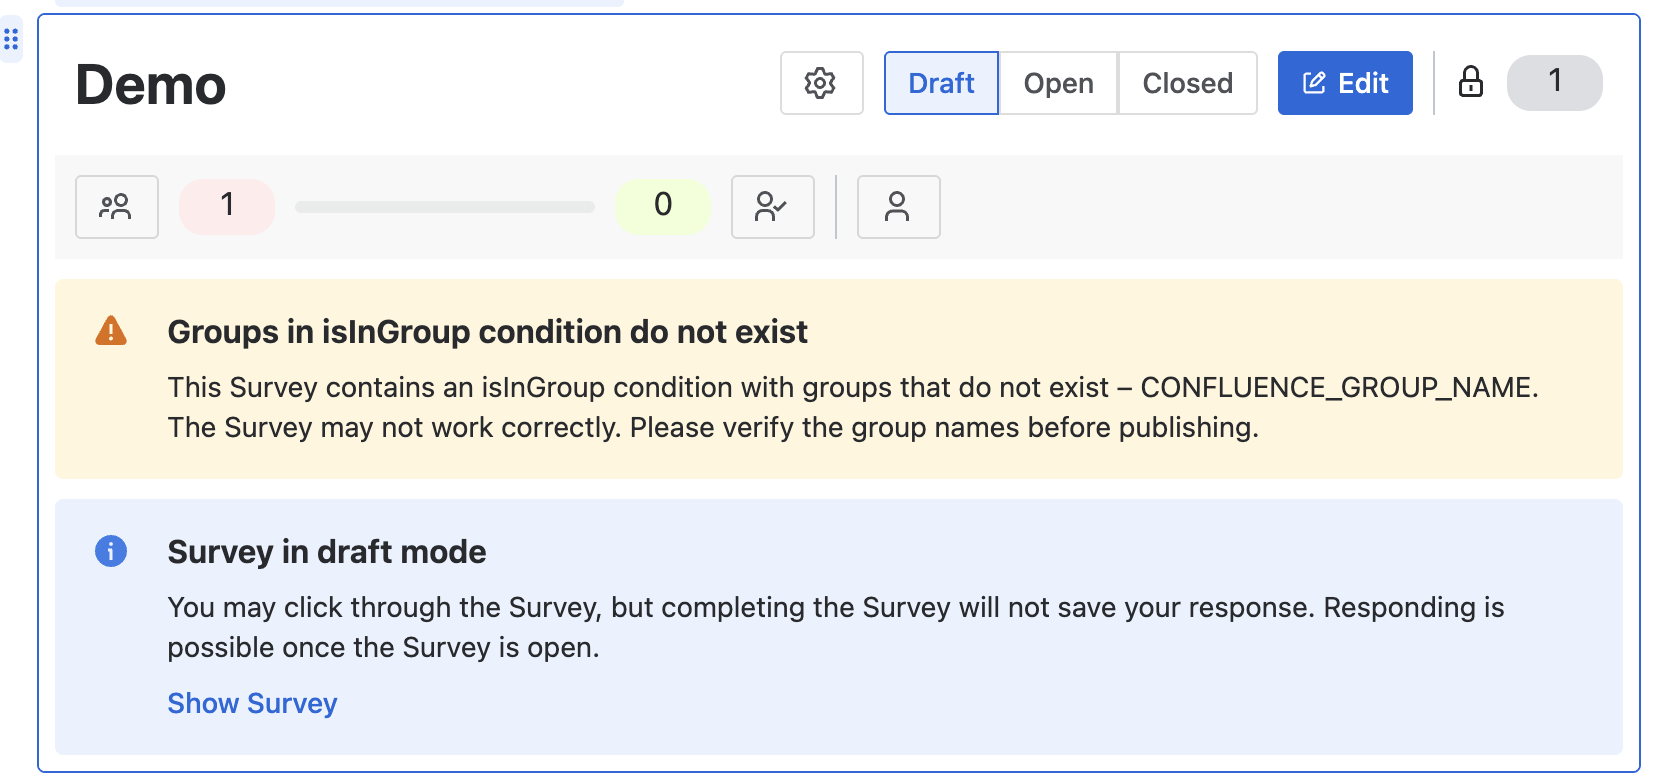Click the green completed responses counter showing 0
This screenshot has height=782, width=1670.
tap(663, 206)
